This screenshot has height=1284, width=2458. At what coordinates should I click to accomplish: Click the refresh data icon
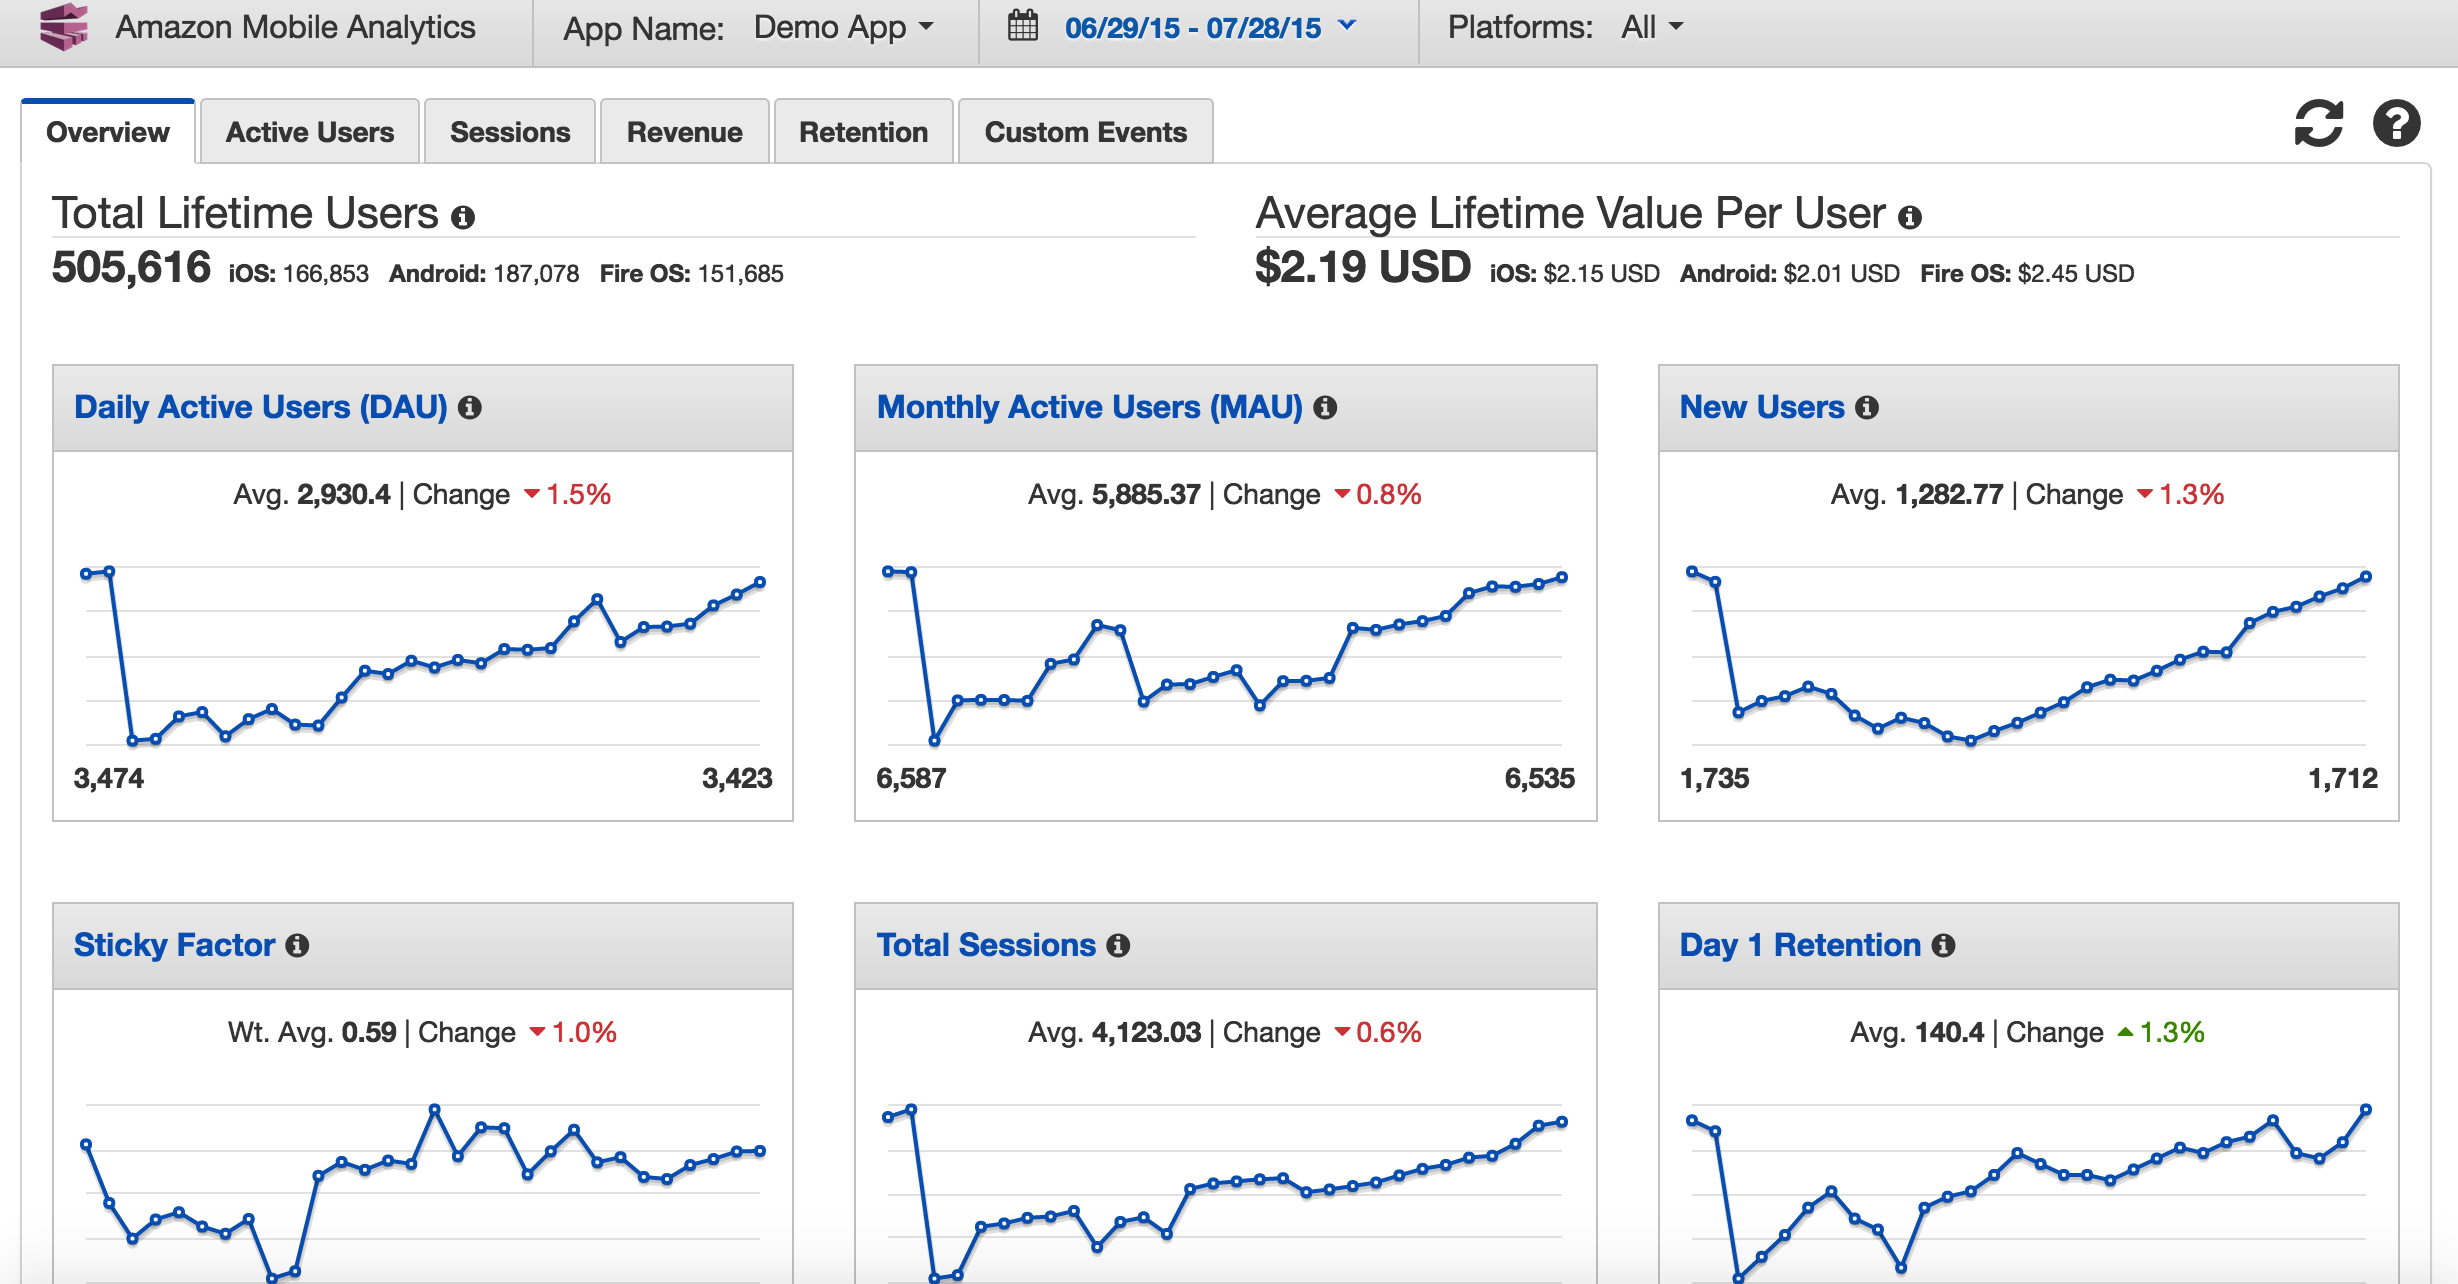(x=2318, y=124)
